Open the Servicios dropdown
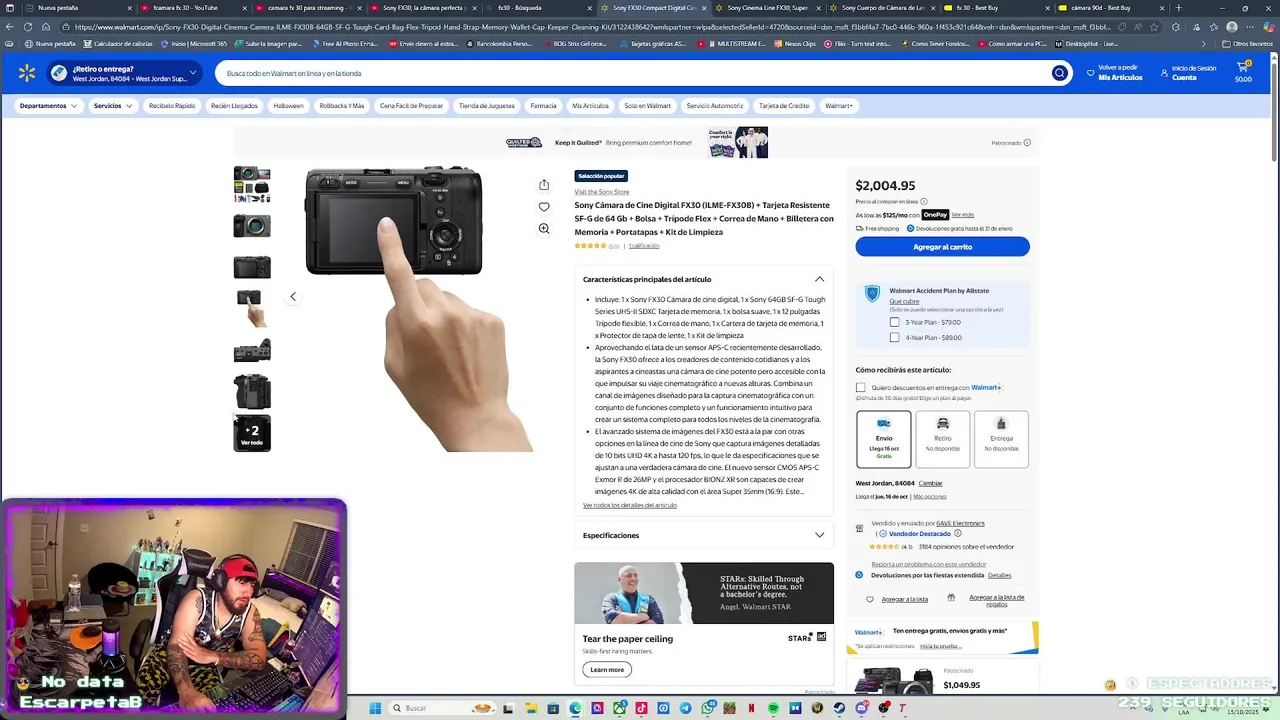The image size is (1280, 720). pyautogui.click(x=113, y=105)
